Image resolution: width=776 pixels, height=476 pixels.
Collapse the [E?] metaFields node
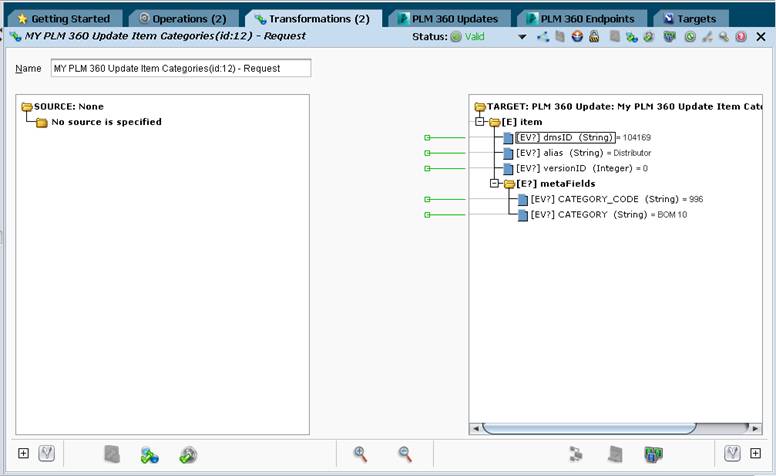(x=494, y=183)
